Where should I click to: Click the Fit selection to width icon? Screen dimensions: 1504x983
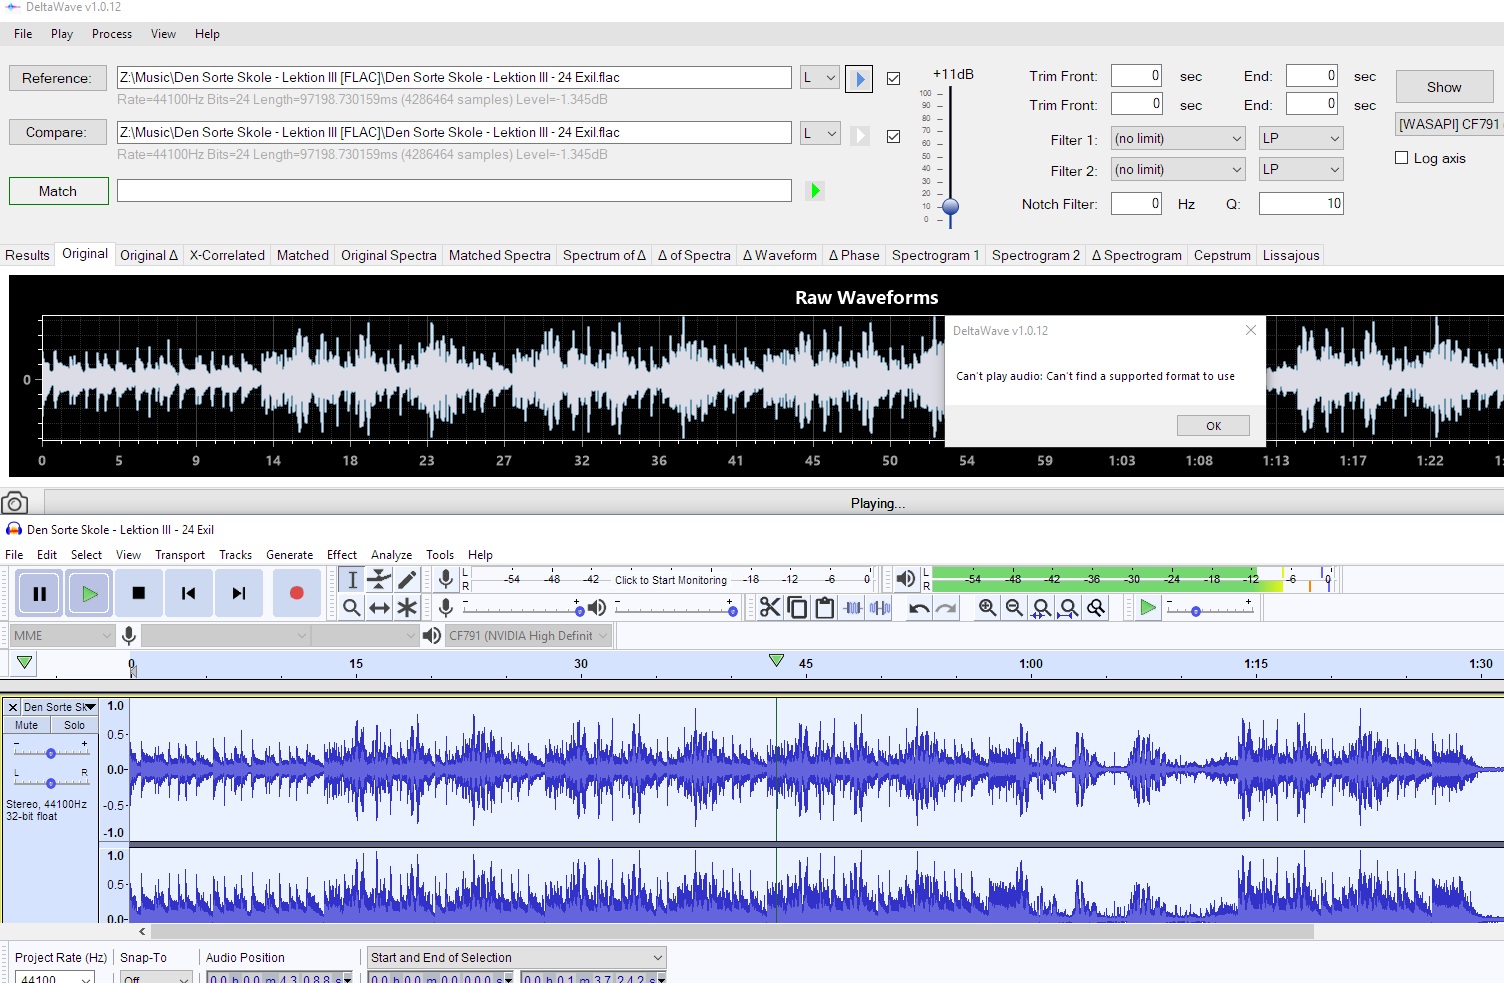click(1041, 607)
